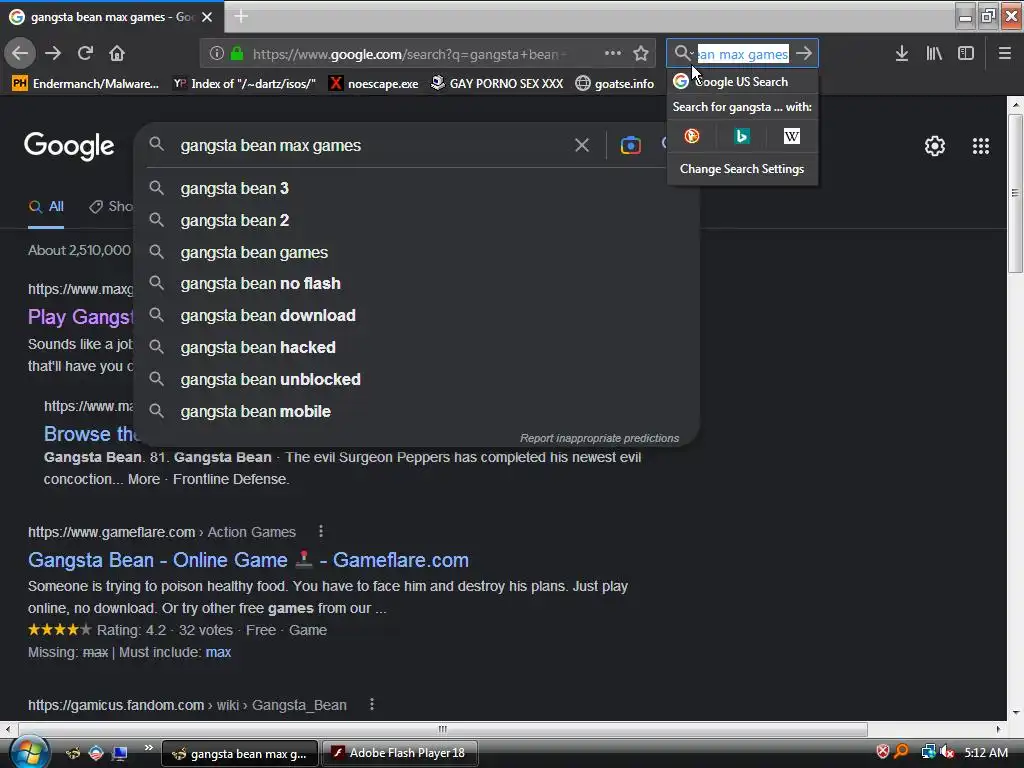
Task: Clear the Google search box text
Action: pyautogui.click(x=582, y=145)
